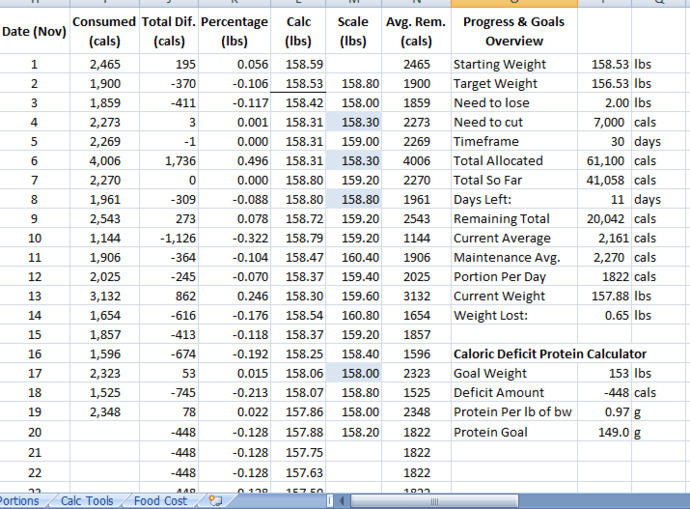Click the Caloric Deficit Protein Calculator heading
The height and width of the screenshot is (509, 690).
[550, 354]
